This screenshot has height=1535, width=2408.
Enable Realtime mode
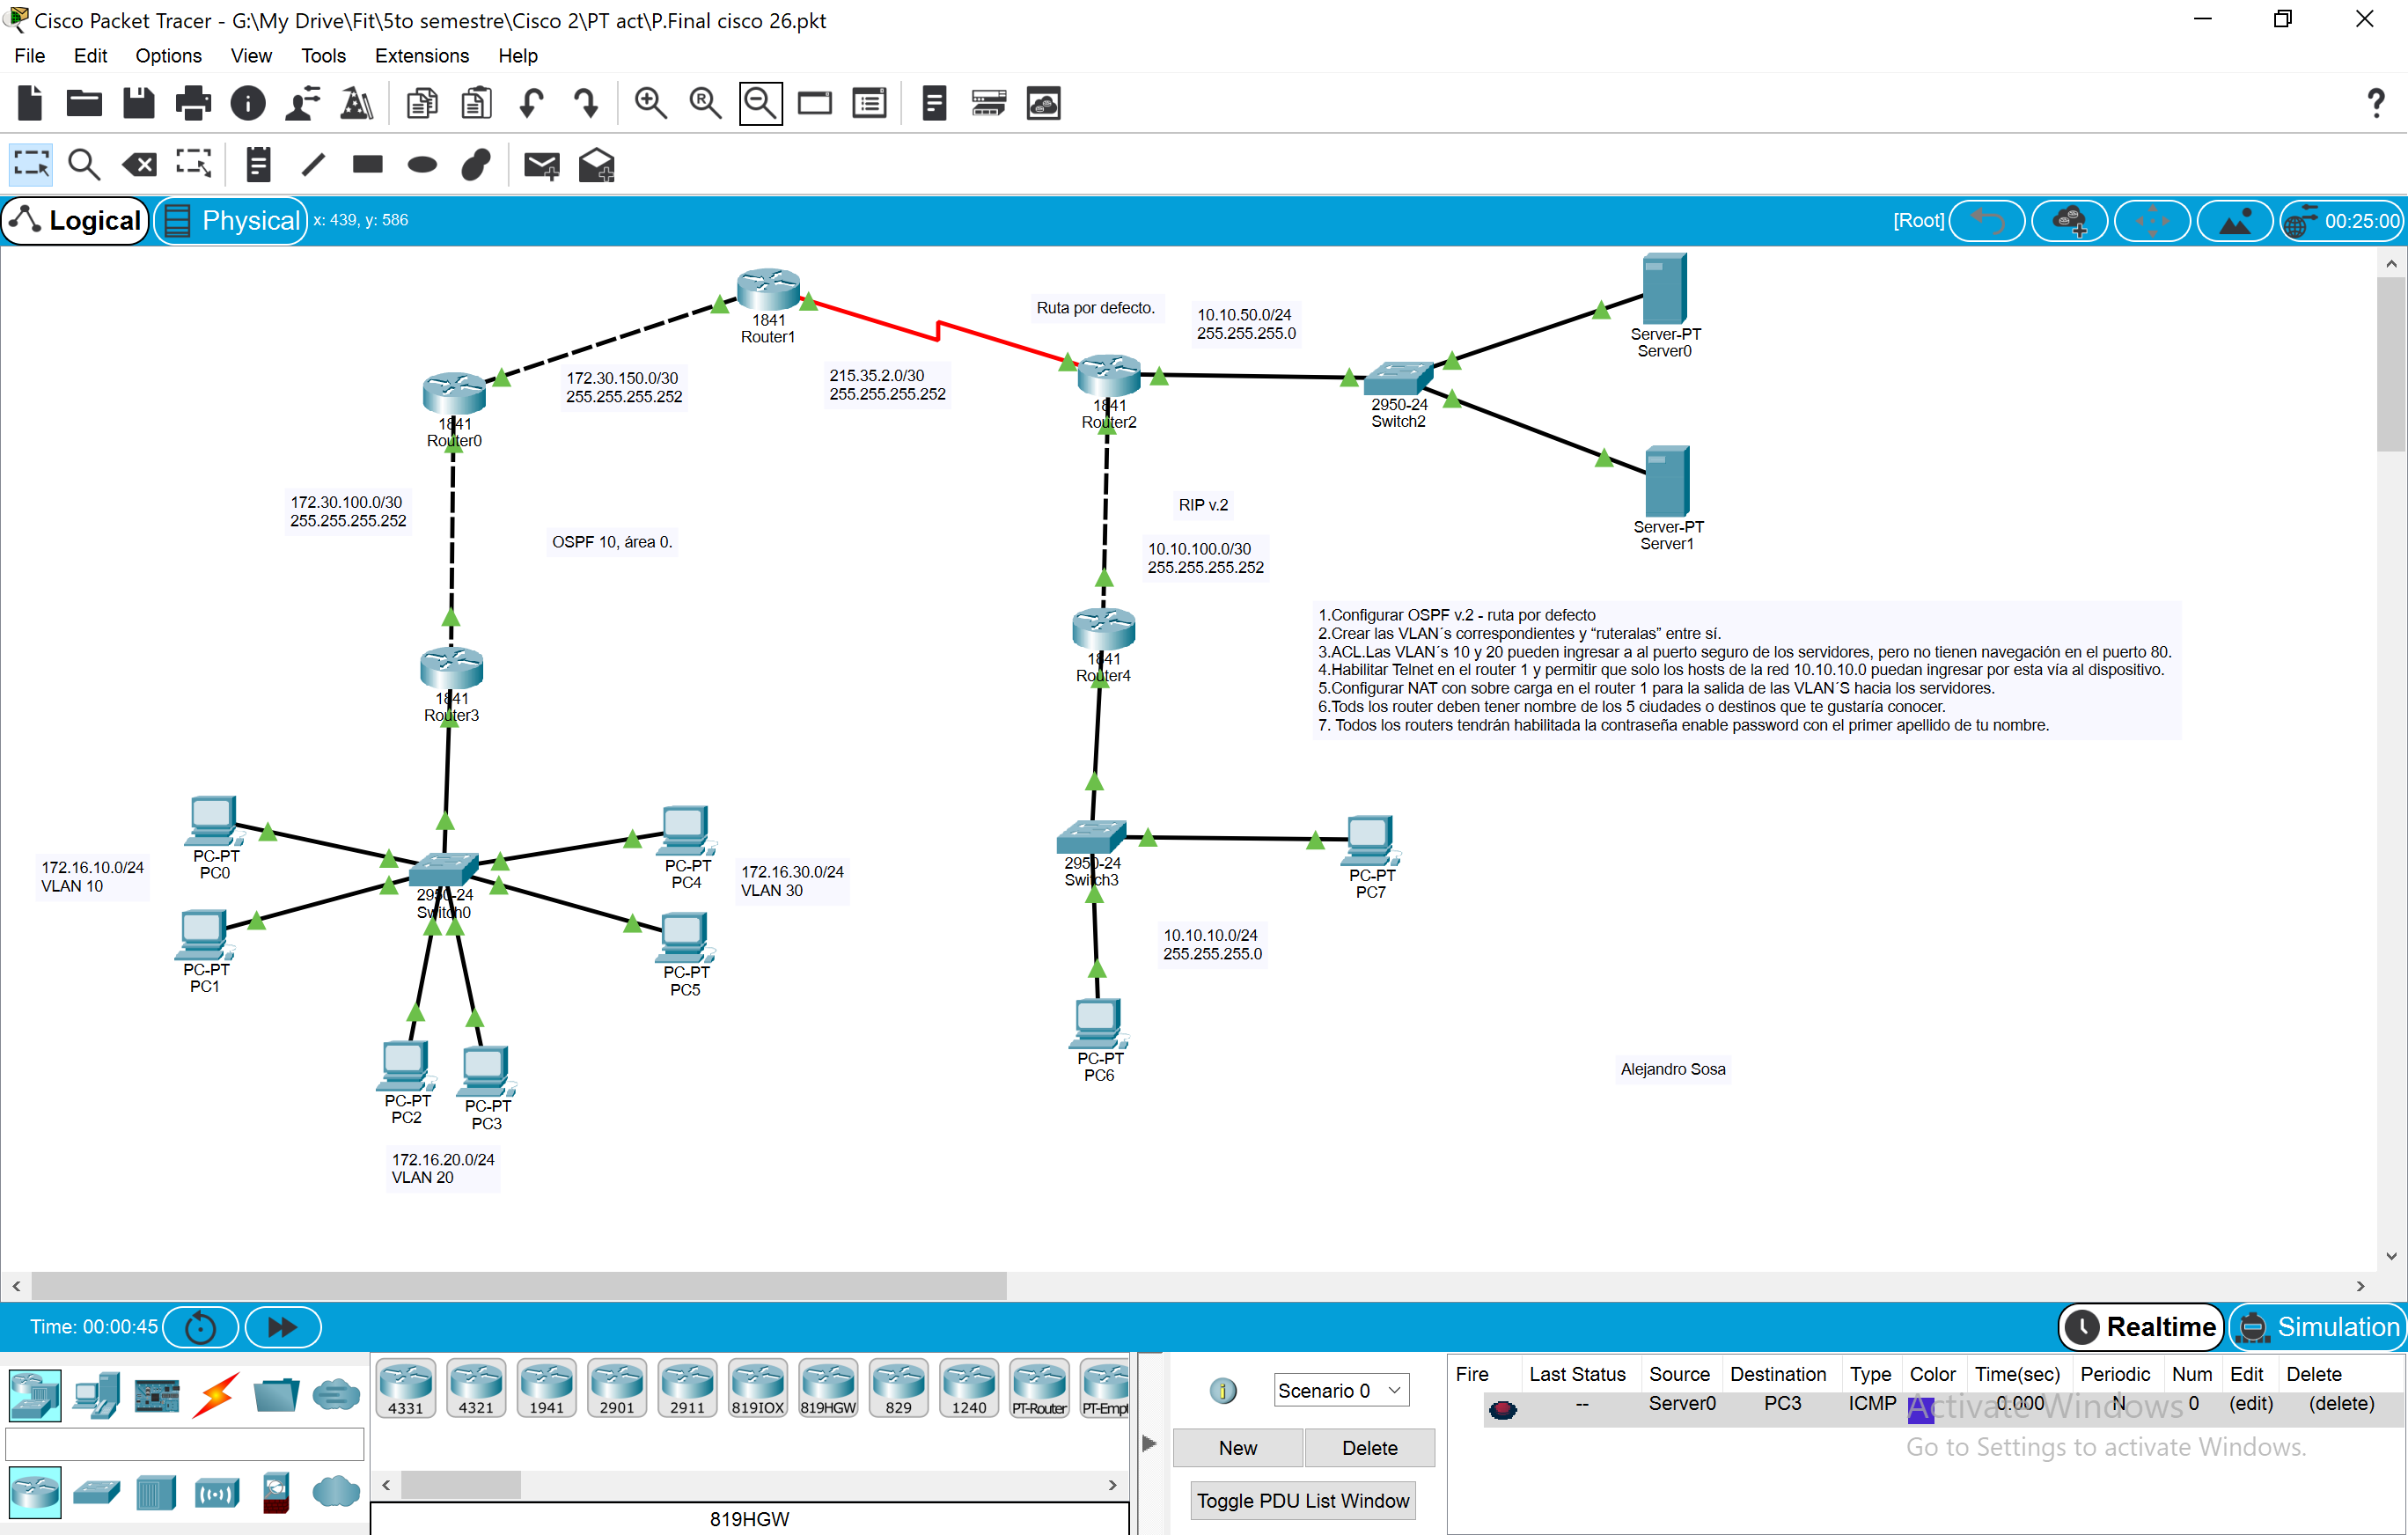tap(2141, 1326)
